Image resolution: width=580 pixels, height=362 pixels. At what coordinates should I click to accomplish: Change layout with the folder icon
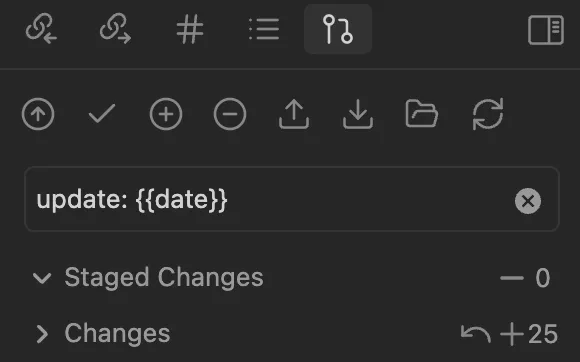pyautogui.click(x=422, y=114)
